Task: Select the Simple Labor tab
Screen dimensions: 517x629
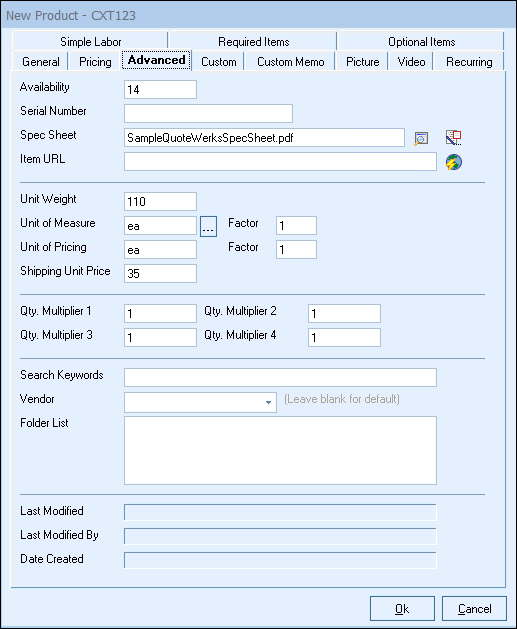Action: pyautogui.click(x=90, y=42)
